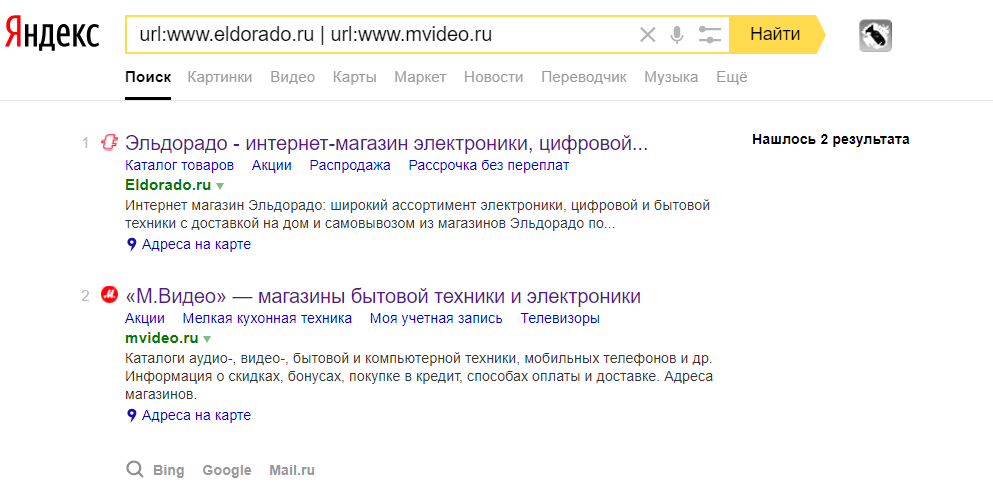This screenshot has width=993, height=500.
Task: Activate voice search microphone icon
Action: click(x=677, y=34)
